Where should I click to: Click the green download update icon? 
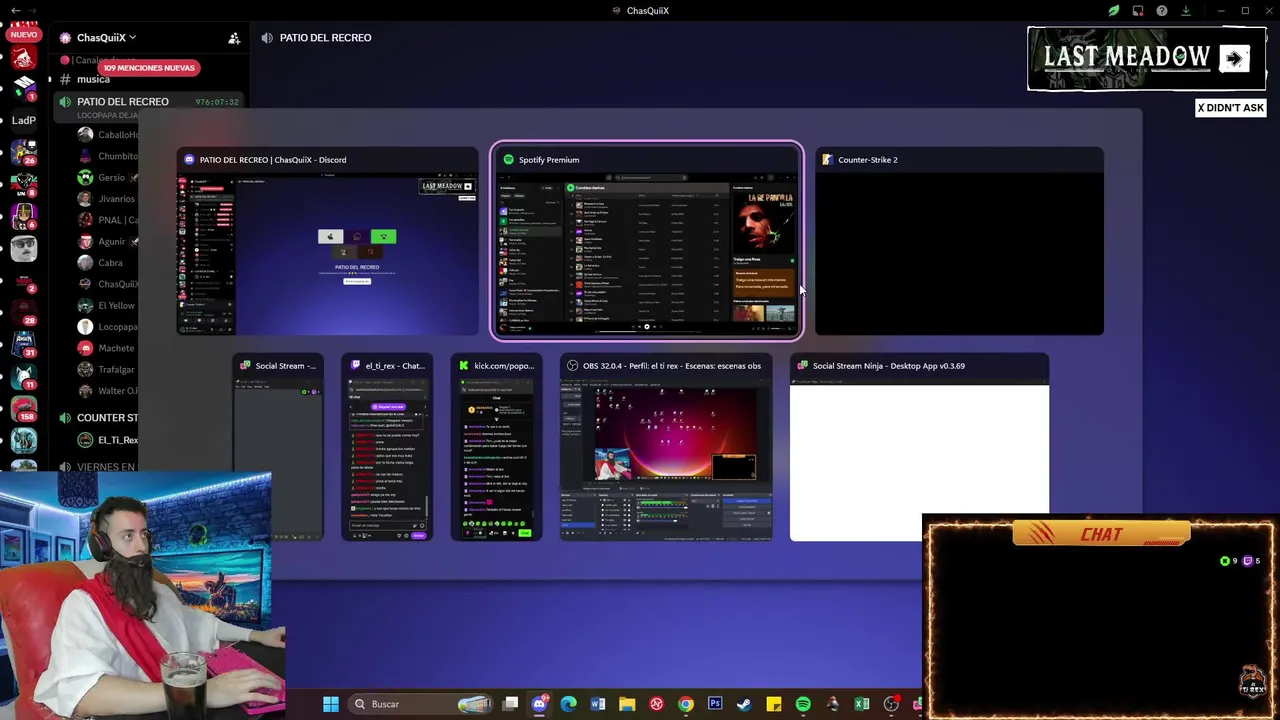(1186, 11)
